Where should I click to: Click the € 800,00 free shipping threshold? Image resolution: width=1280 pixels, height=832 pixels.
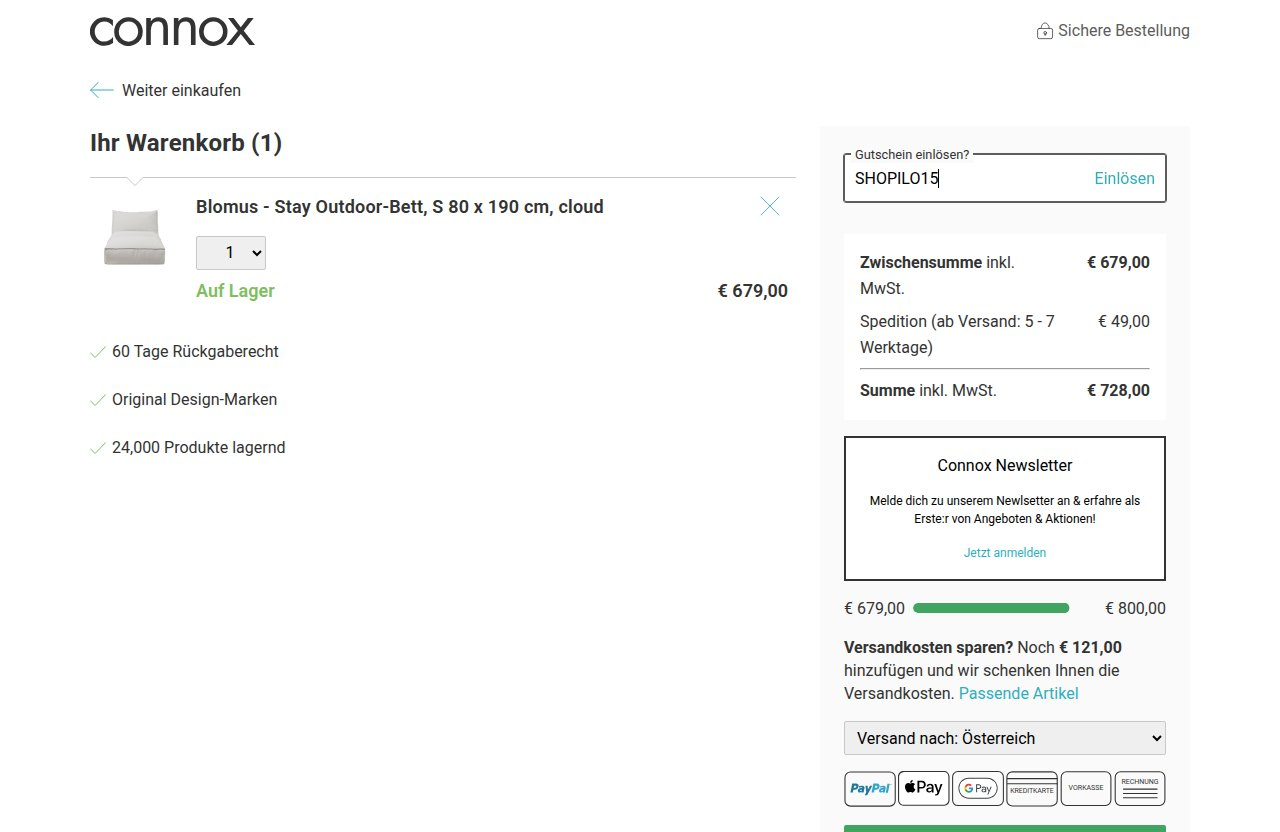pos(1135,608)
